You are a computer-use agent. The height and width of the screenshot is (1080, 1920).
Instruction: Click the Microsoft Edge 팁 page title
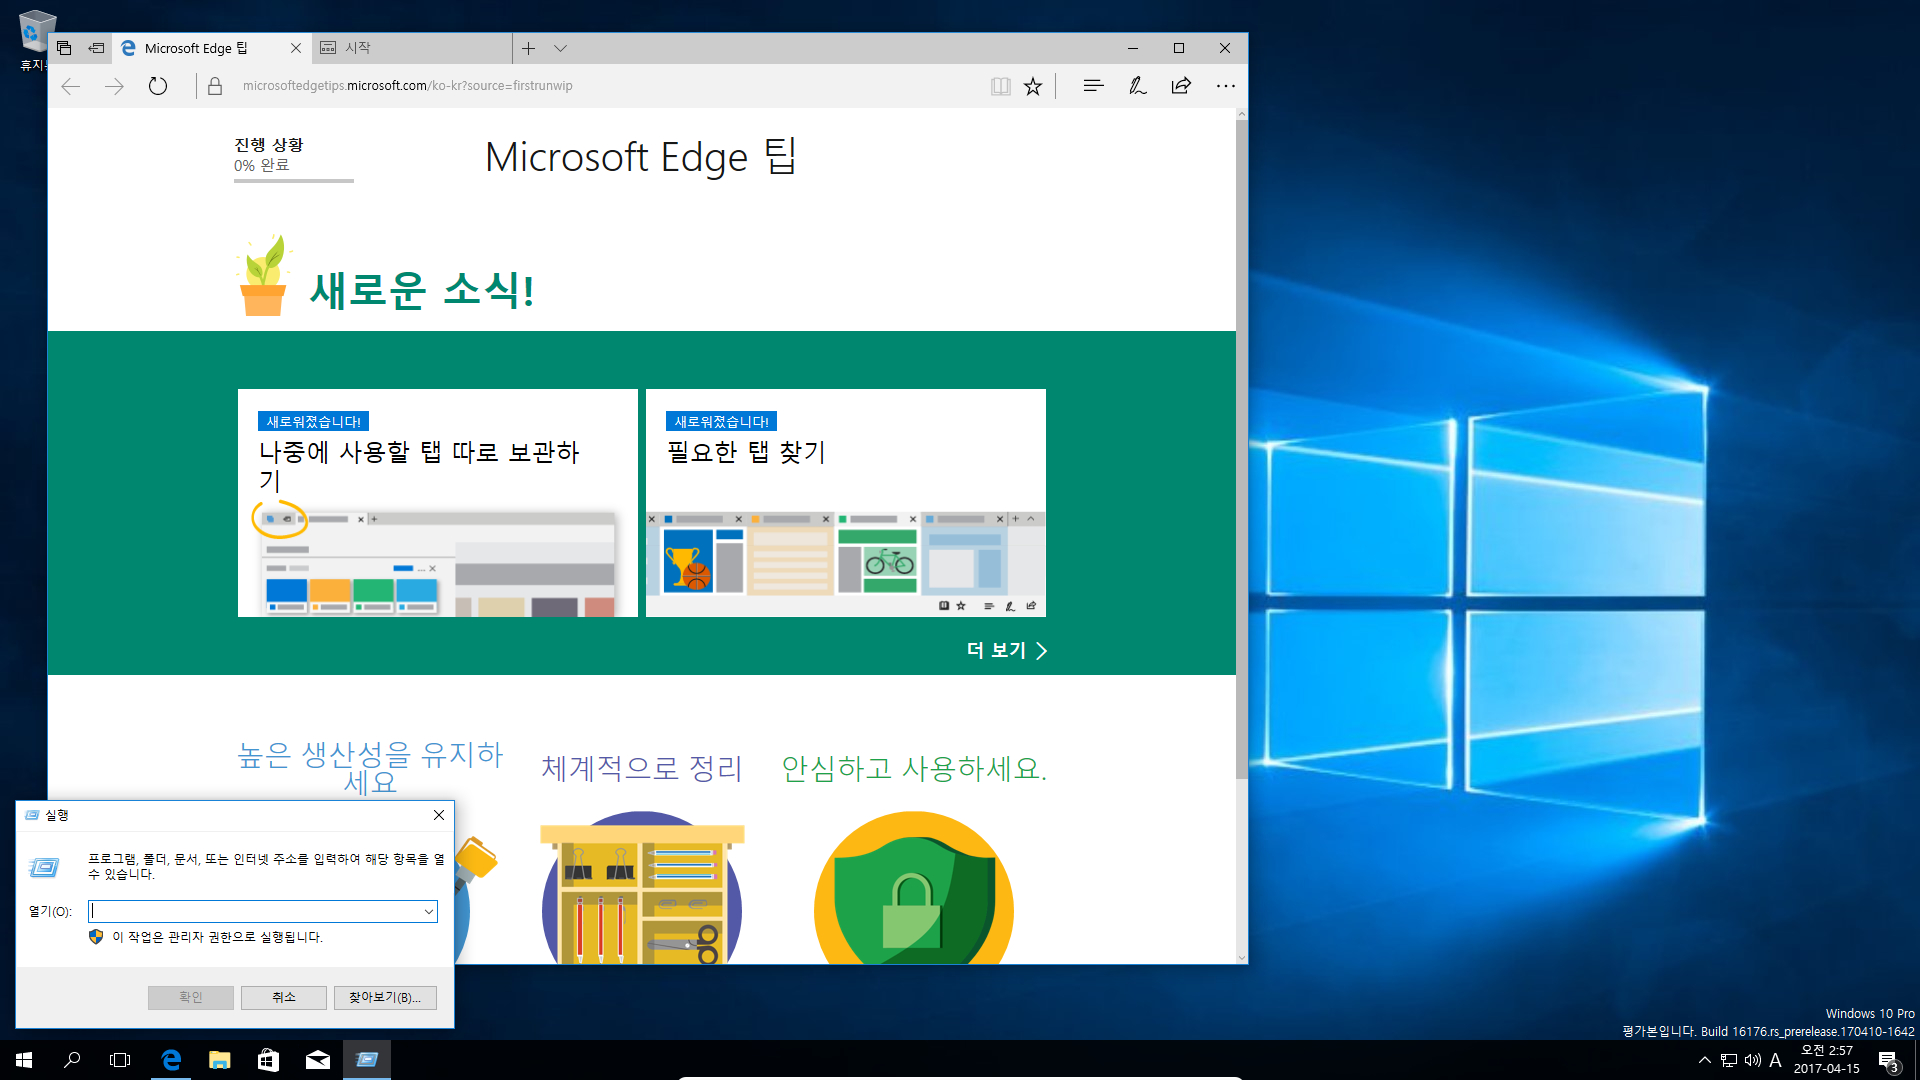click(640, 157)
